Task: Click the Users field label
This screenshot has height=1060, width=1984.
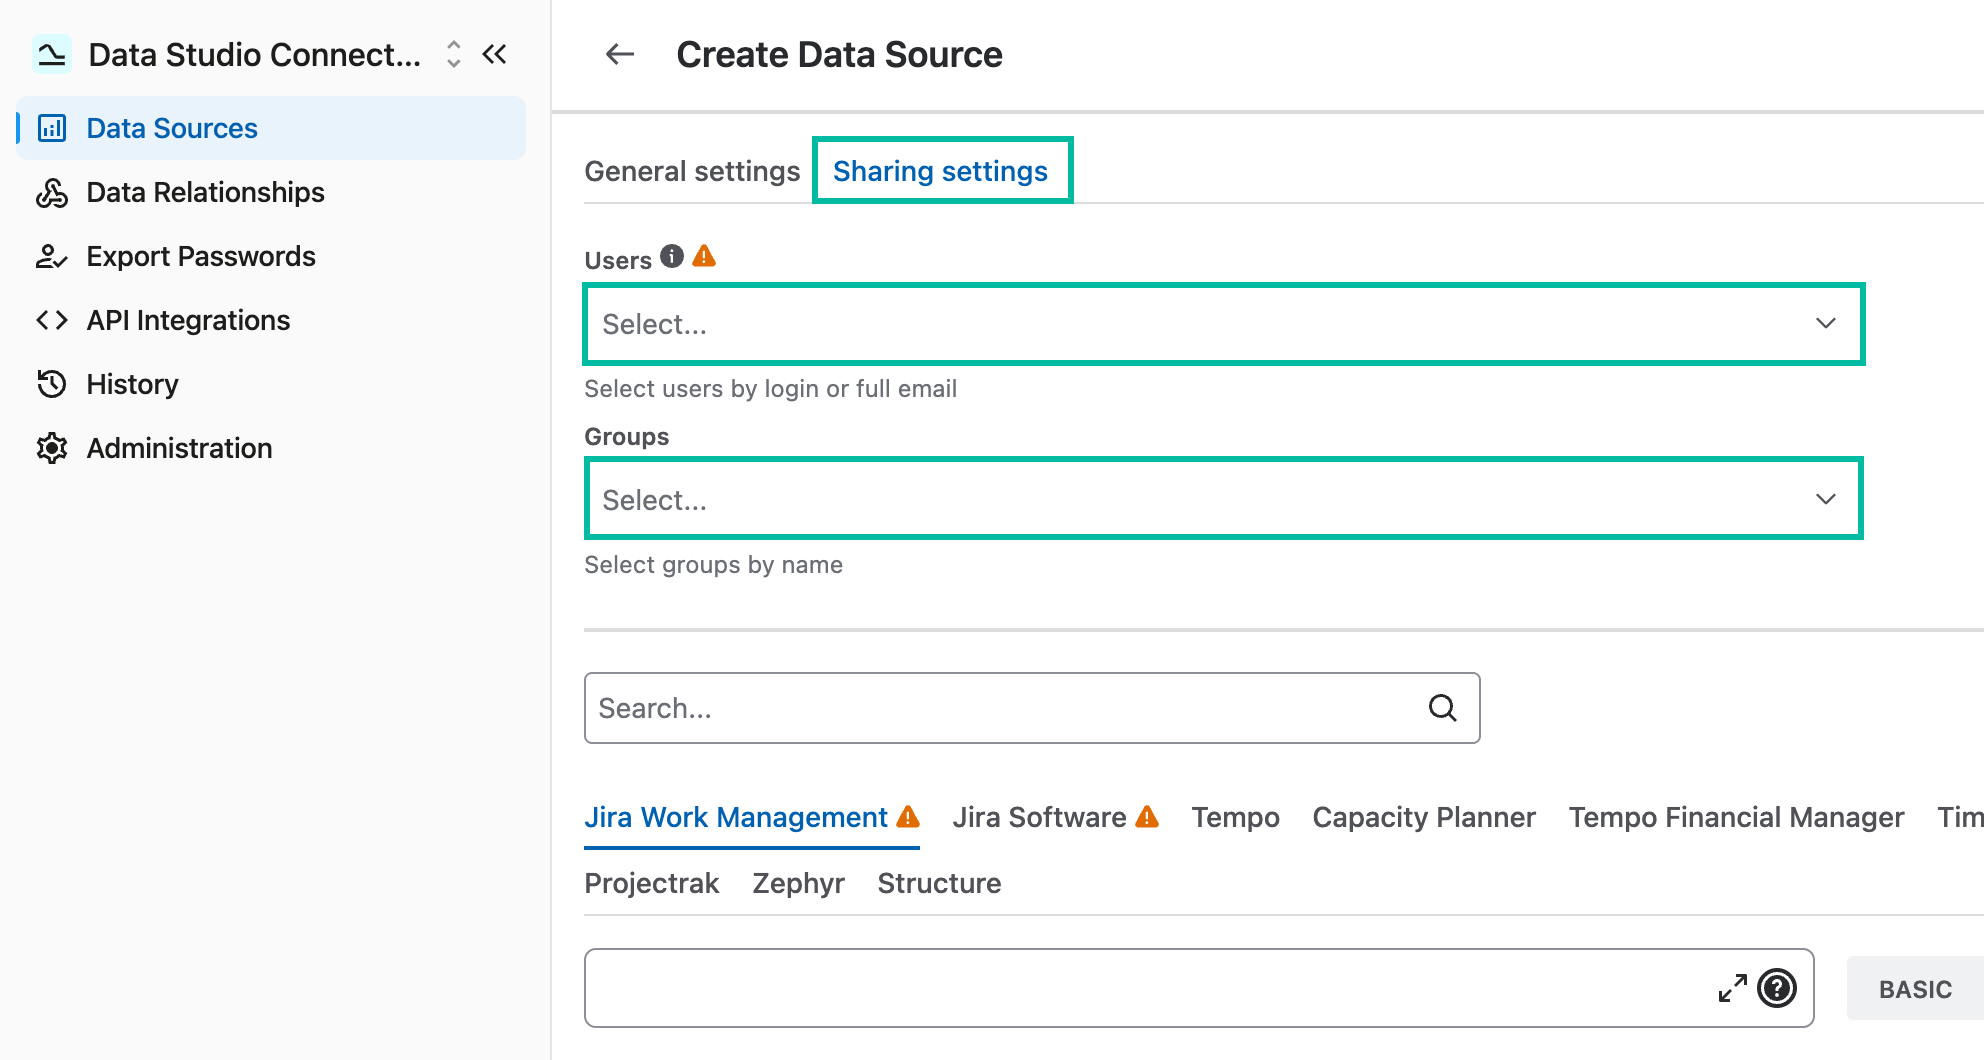Action: tap(618, 260)
